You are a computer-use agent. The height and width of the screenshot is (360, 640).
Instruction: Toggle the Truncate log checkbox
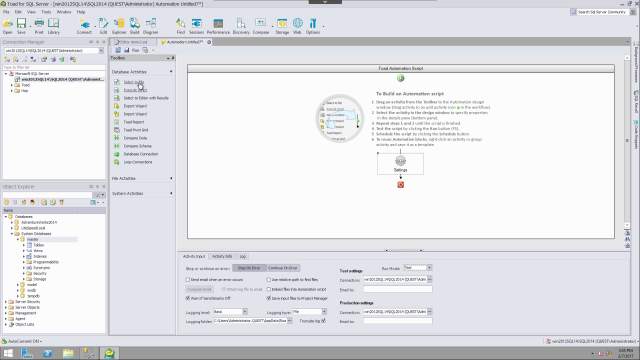pyautogui.click(x=323, y=321)
